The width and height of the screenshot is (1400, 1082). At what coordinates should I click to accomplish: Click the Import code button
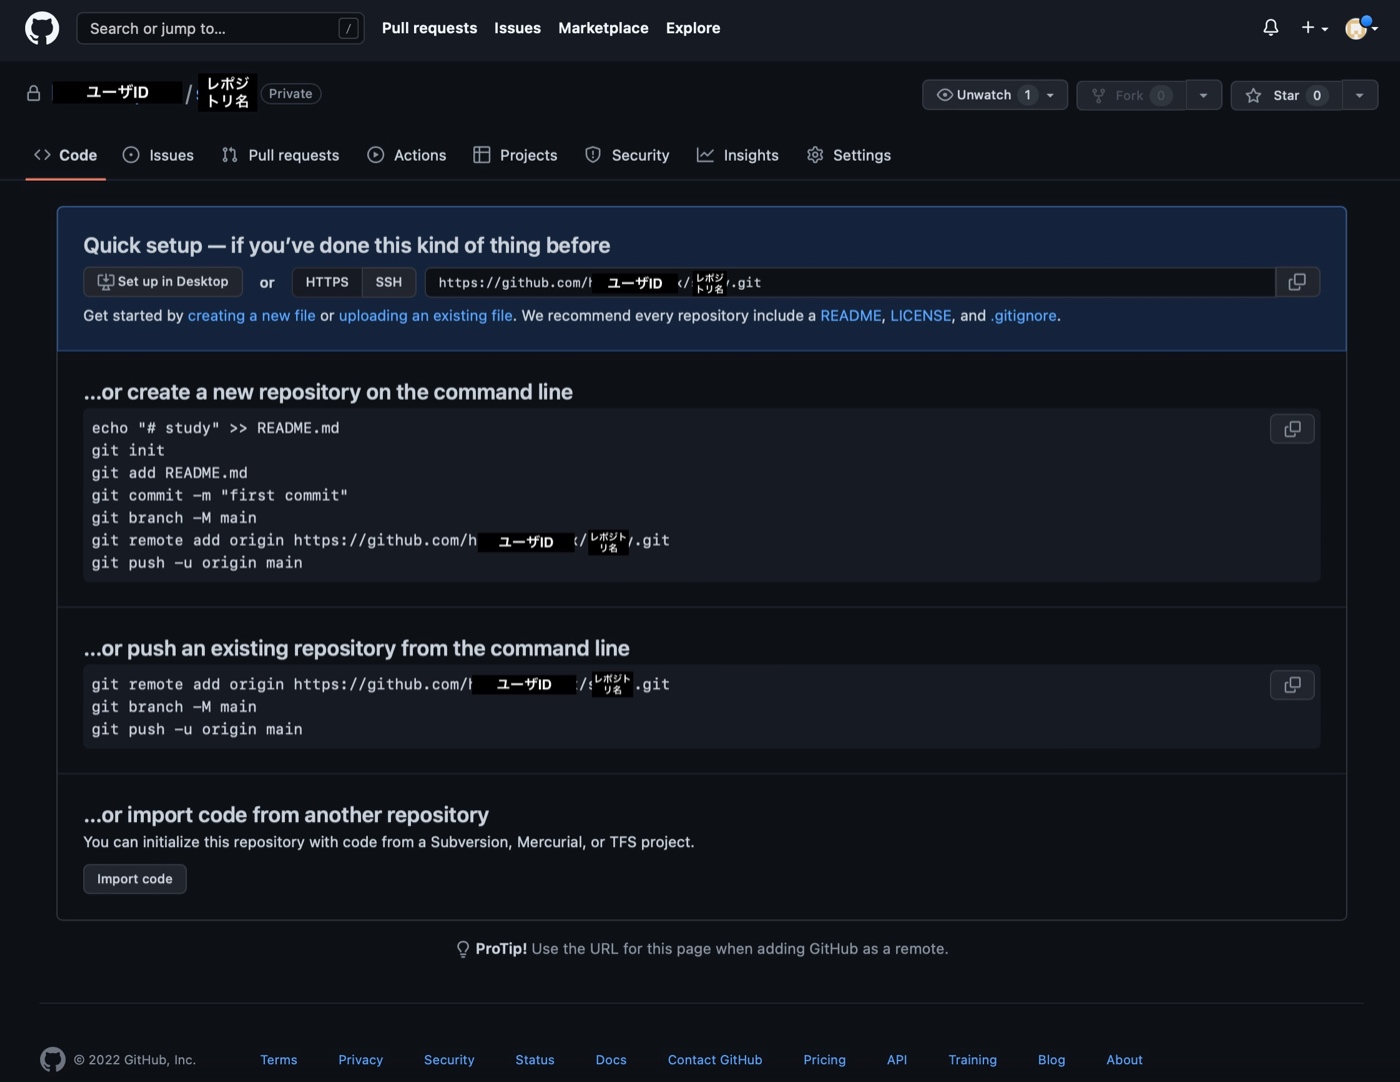(x=135, y=879)
